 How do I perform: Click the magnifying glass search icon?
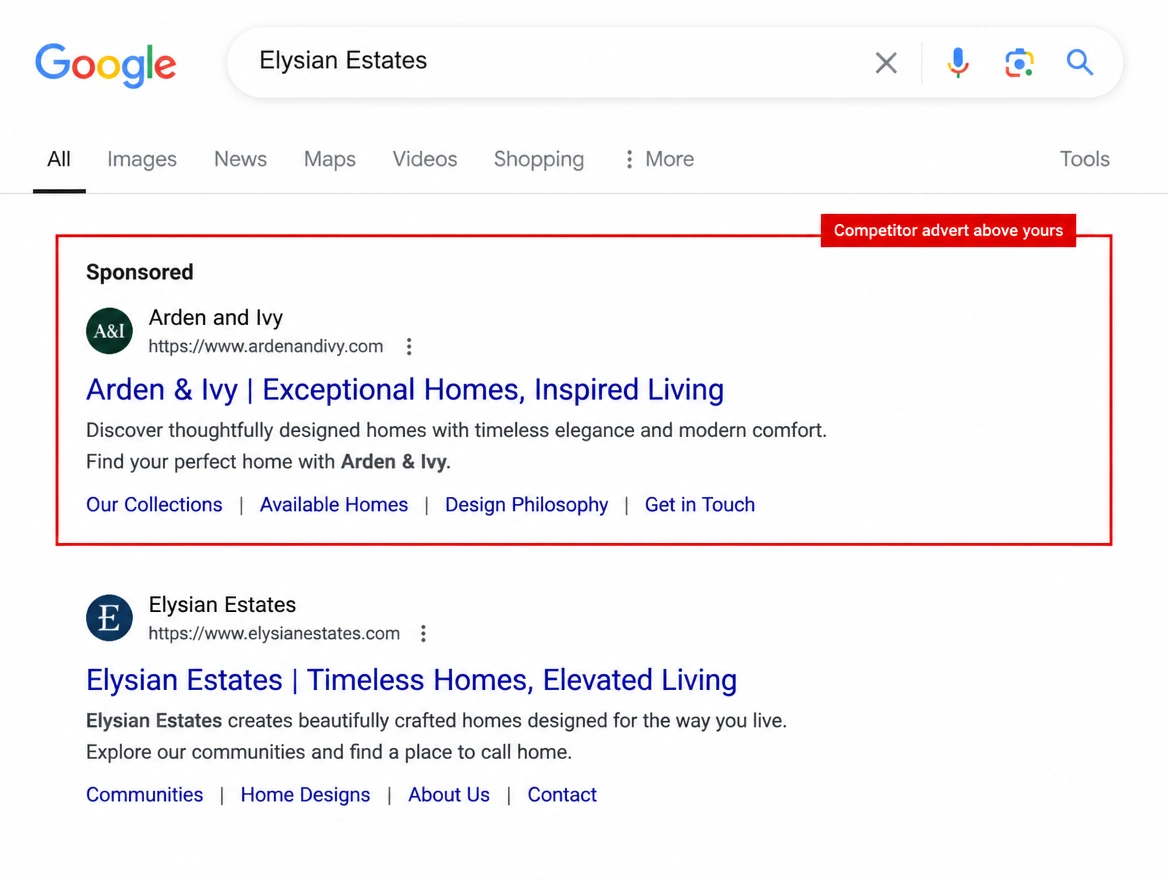(1079, 63)
